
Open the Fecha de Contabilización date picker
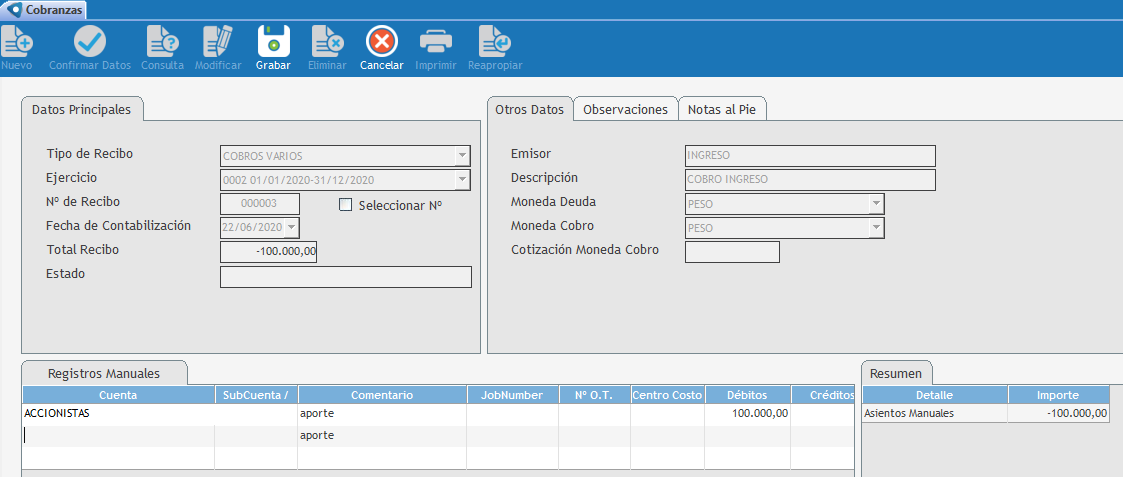click(292, 228)
